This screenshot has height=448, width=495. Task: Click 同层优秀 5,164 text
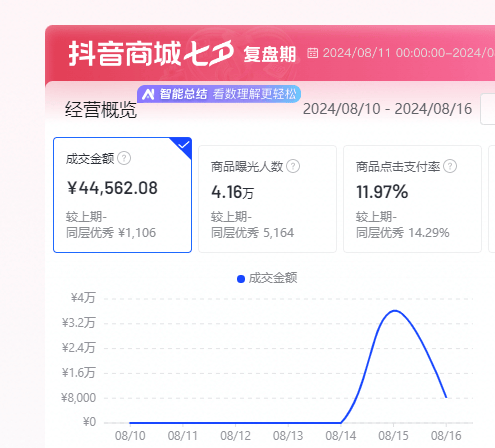253,233
